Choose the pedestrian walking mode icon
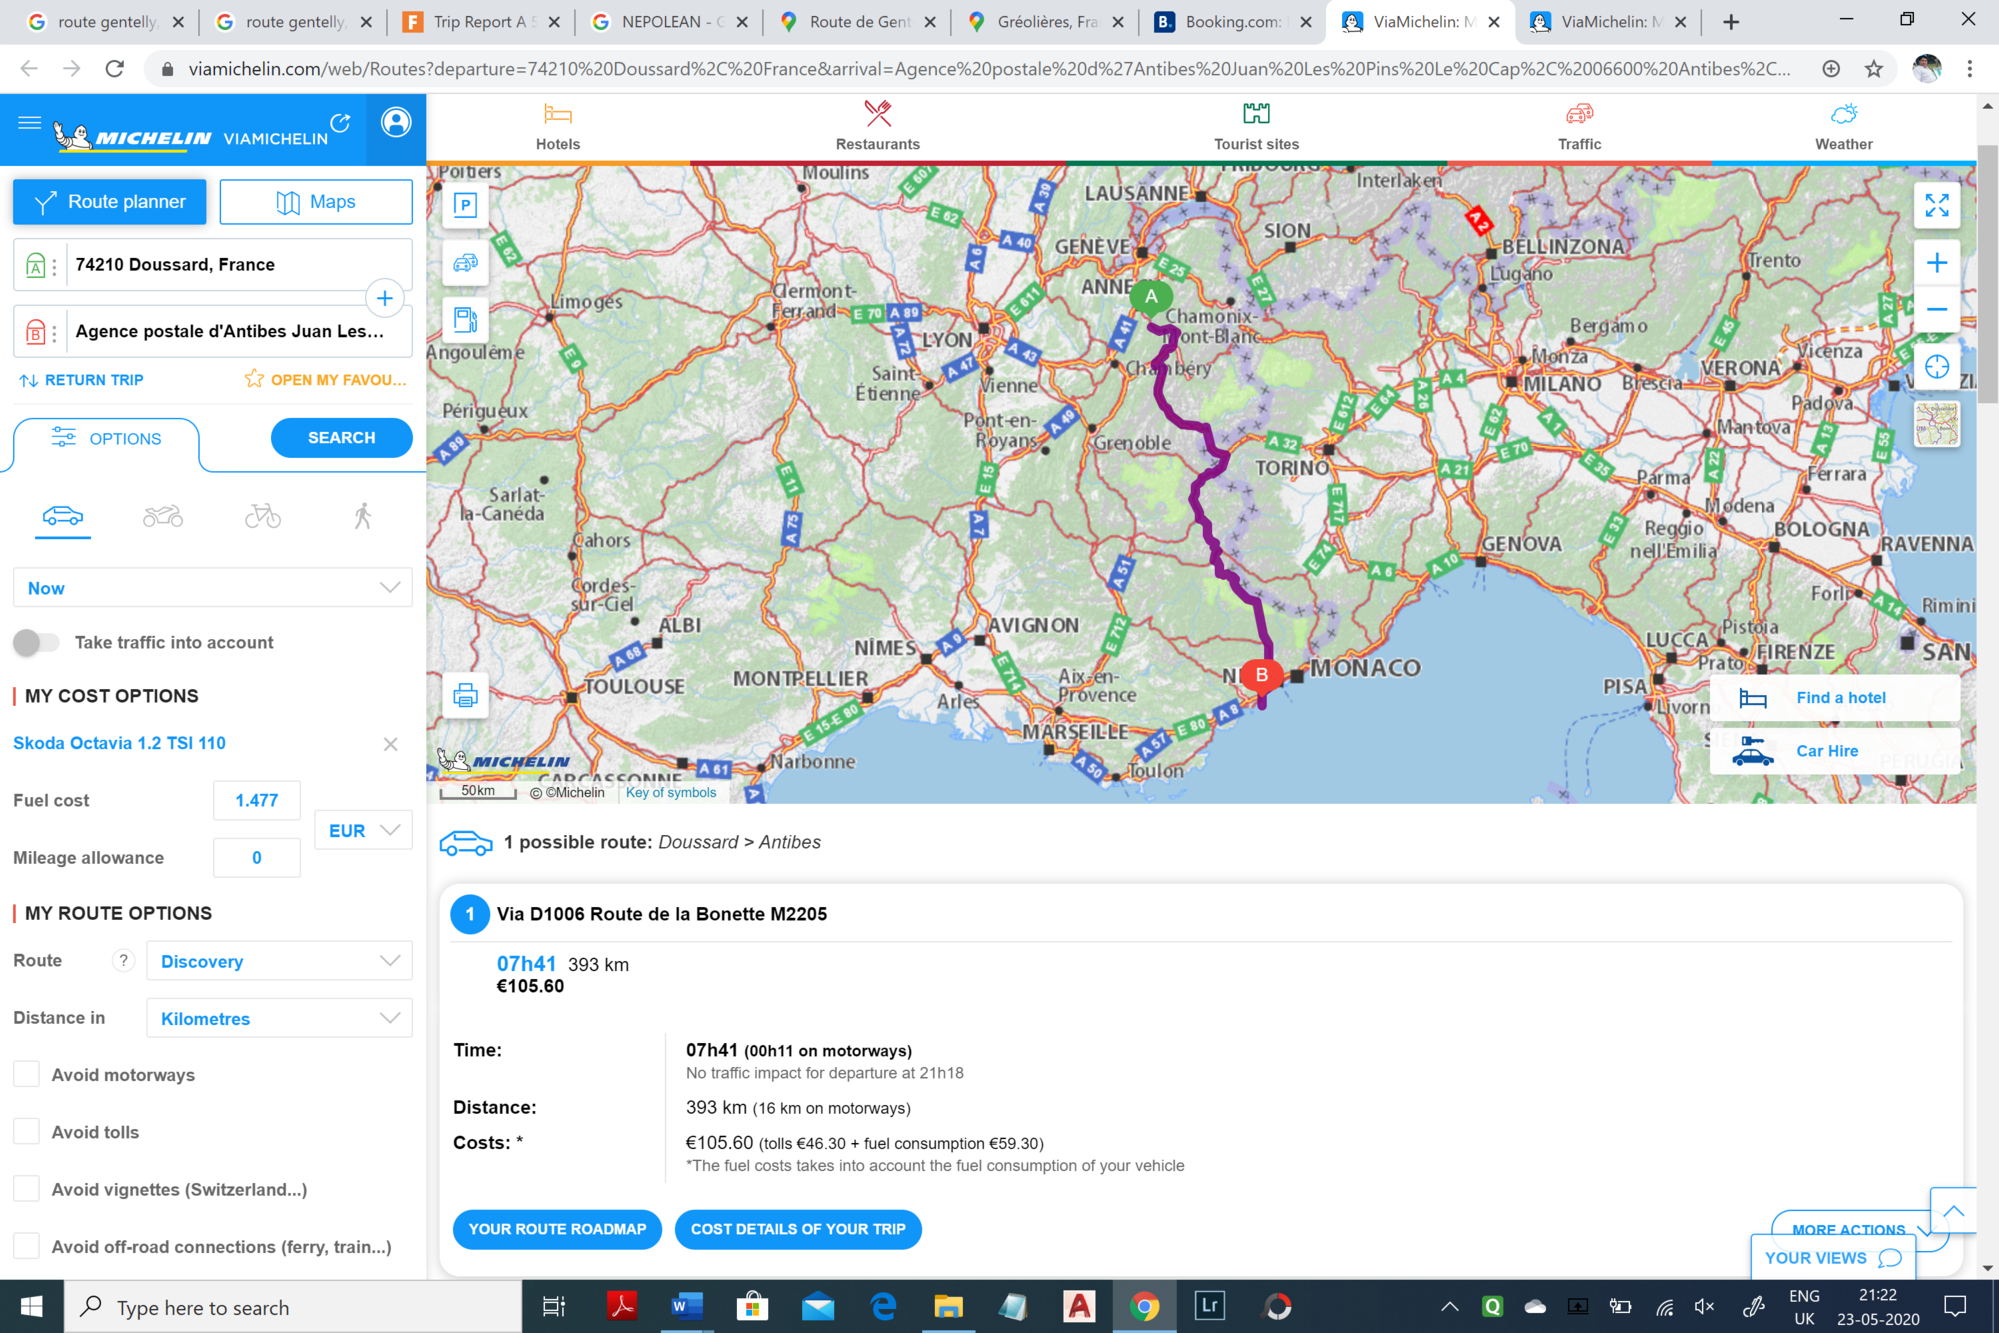This screenshot has width=1999, height=1333. point(362,516)
